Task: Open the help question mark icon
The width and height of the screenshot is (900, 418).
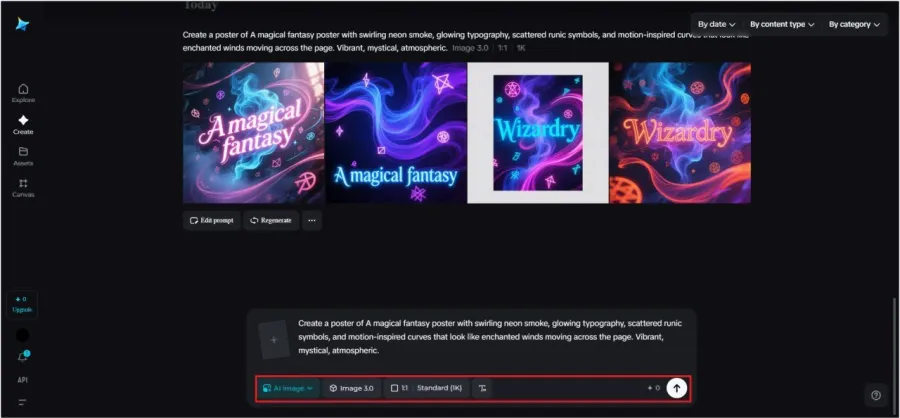Action: (875, 395)
